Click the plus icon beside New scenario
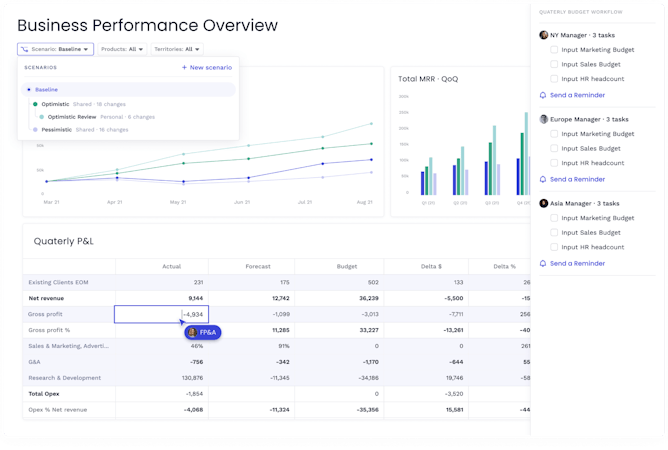 [x=184, y=67]
